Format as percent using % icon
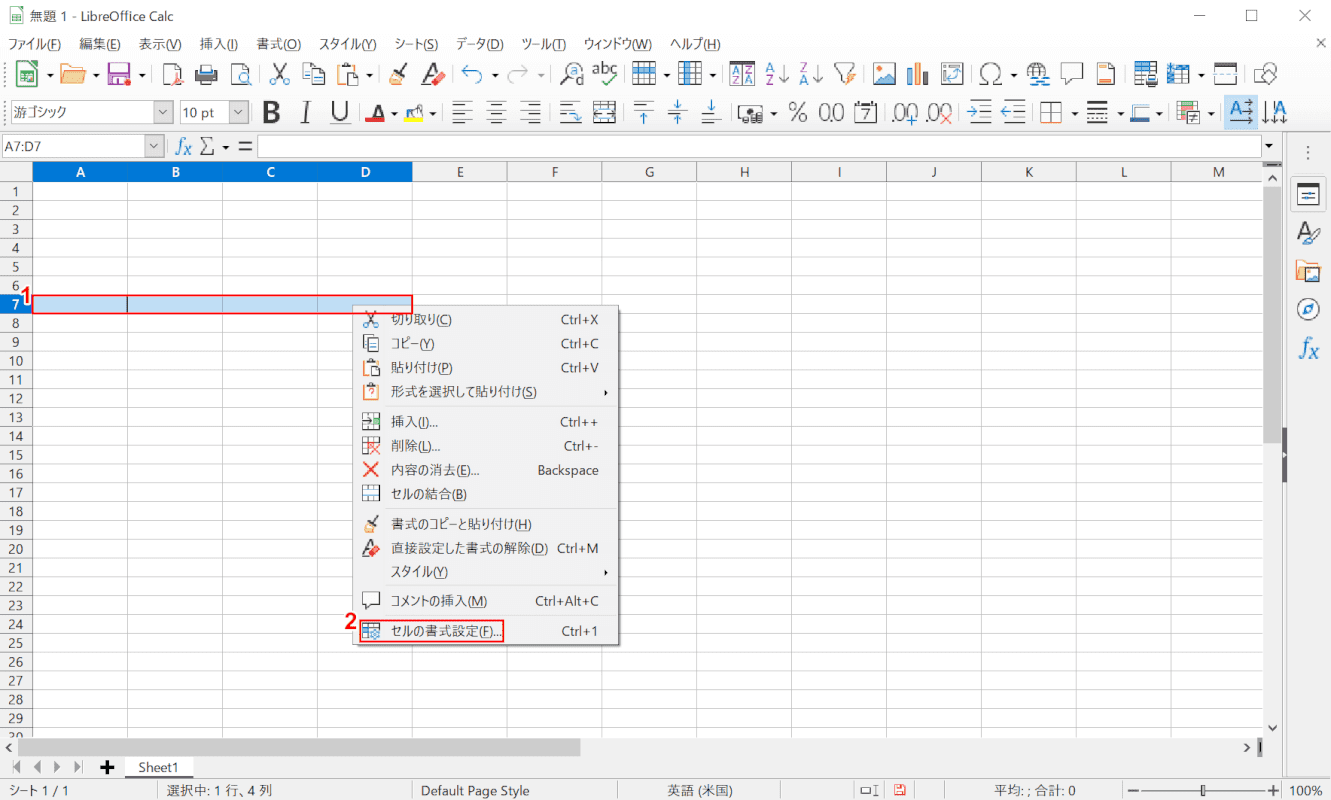The image size is (1331, 800). (x=798, y=113)
